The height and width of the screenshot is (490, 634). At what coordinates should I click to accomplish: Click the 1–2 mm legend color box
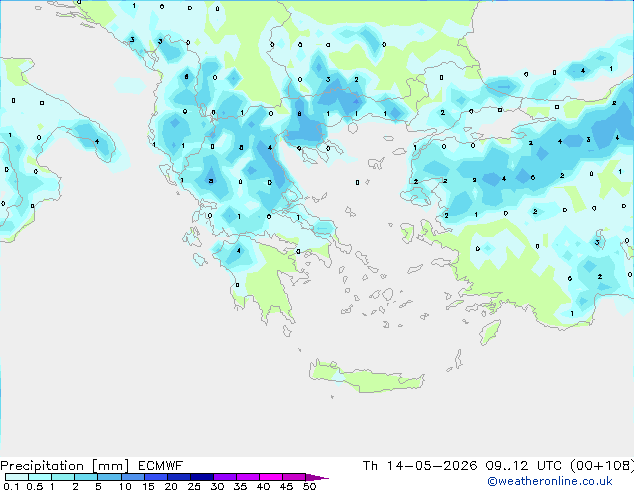(x=63, y=477)
